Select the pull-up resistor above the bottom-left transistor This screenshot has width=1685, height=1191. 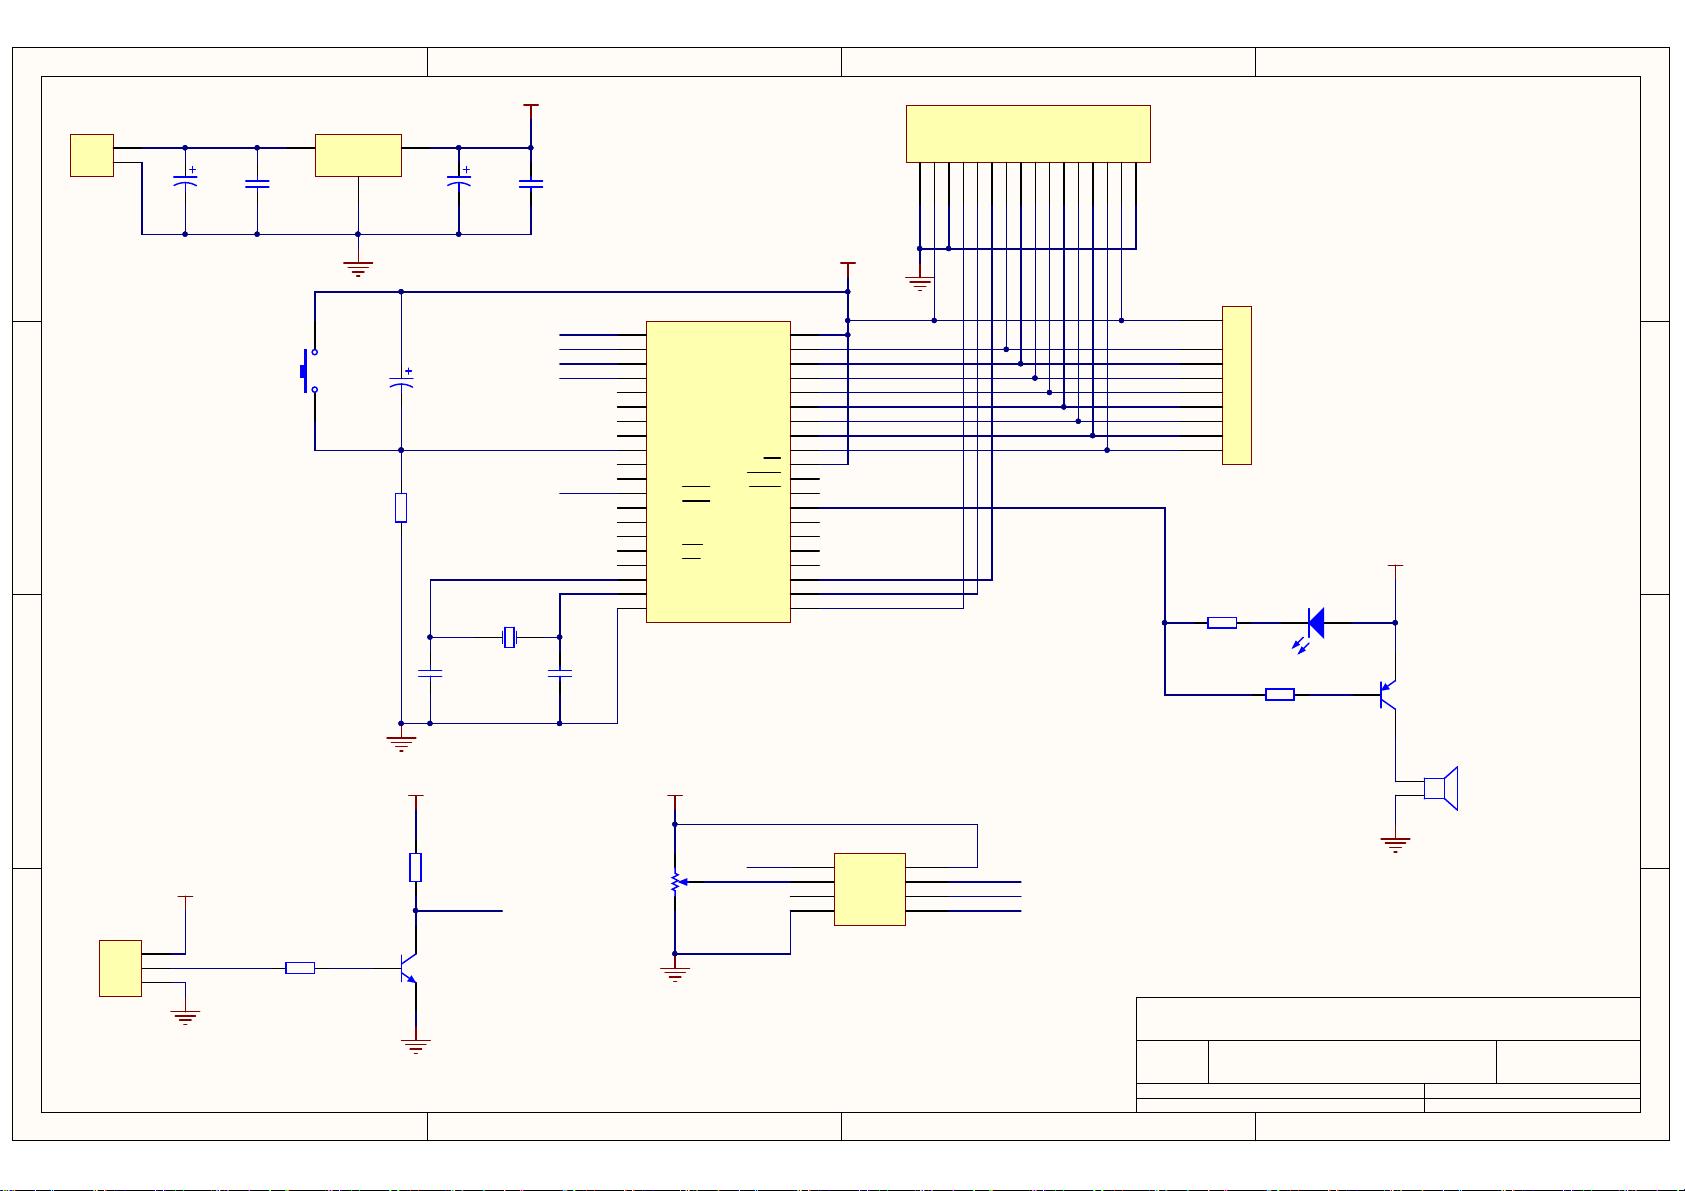click(416, 868)
